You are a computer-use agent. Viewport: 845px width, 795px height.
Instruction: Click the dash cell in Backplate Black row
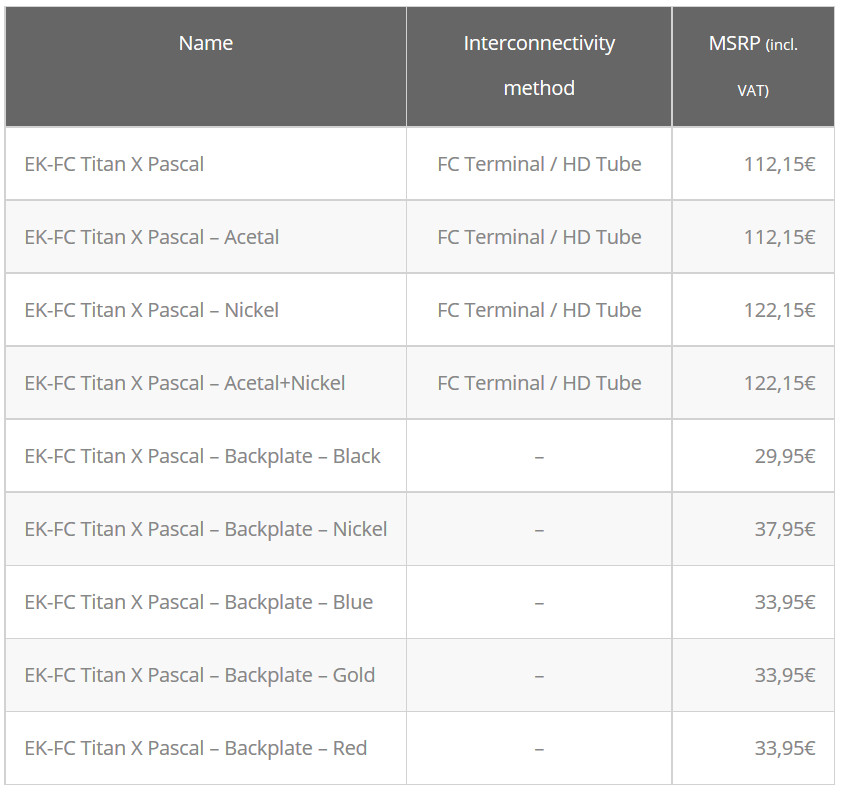(x=539, y=457)
